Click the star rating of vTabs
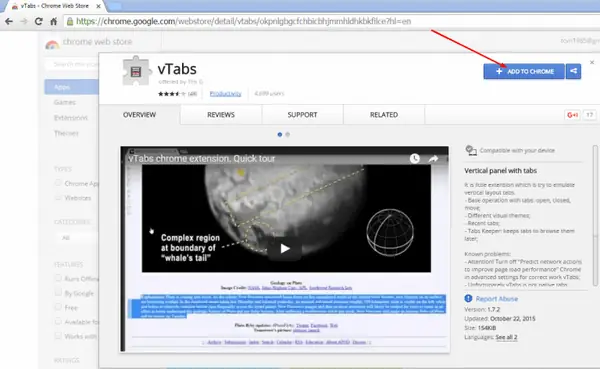The width and height of the screenshot is (600, 369). 172,94
